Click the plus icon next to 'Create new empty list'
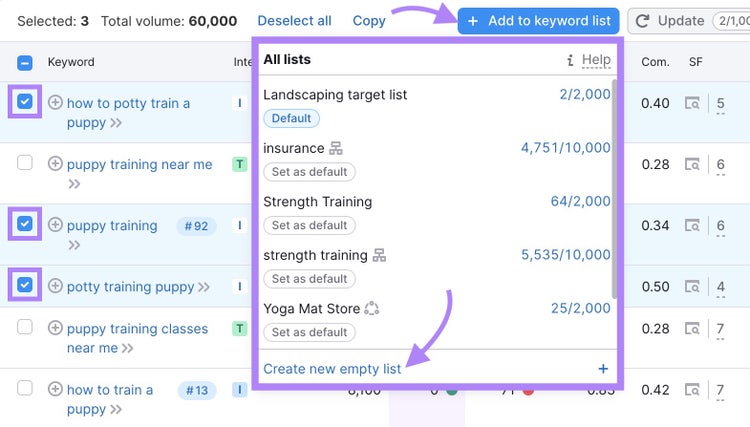The image size is (750, 427). (603, 369)
